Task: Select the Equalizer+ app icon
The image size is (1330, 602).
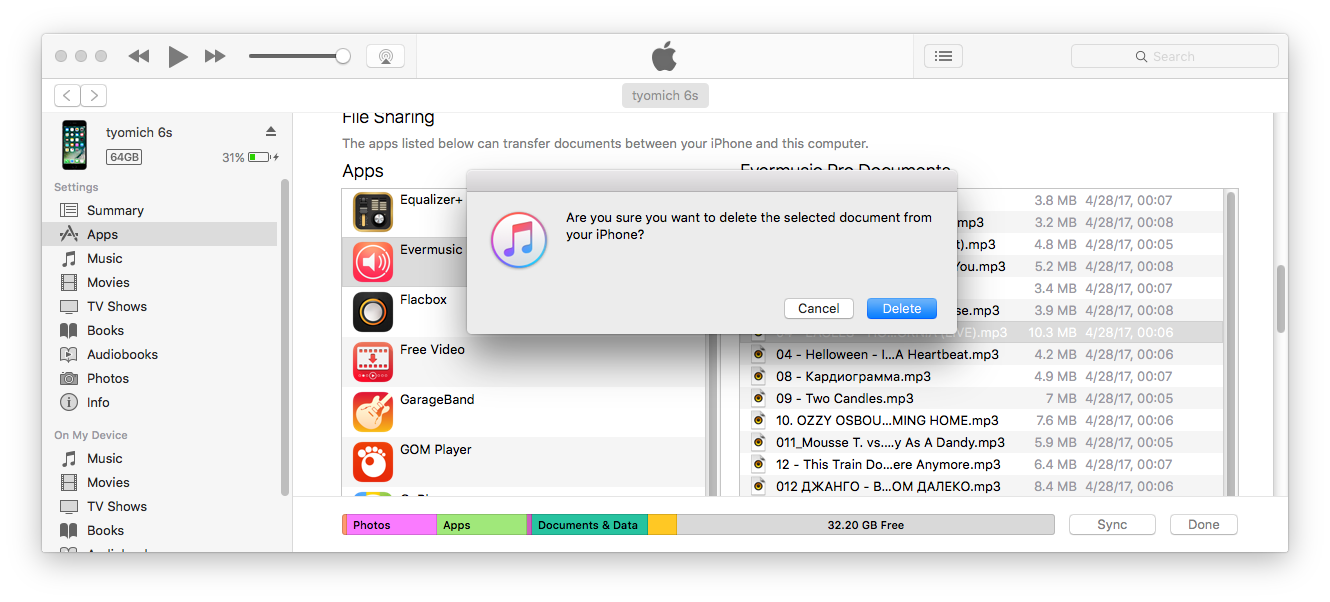Action: tap(372, 211)
